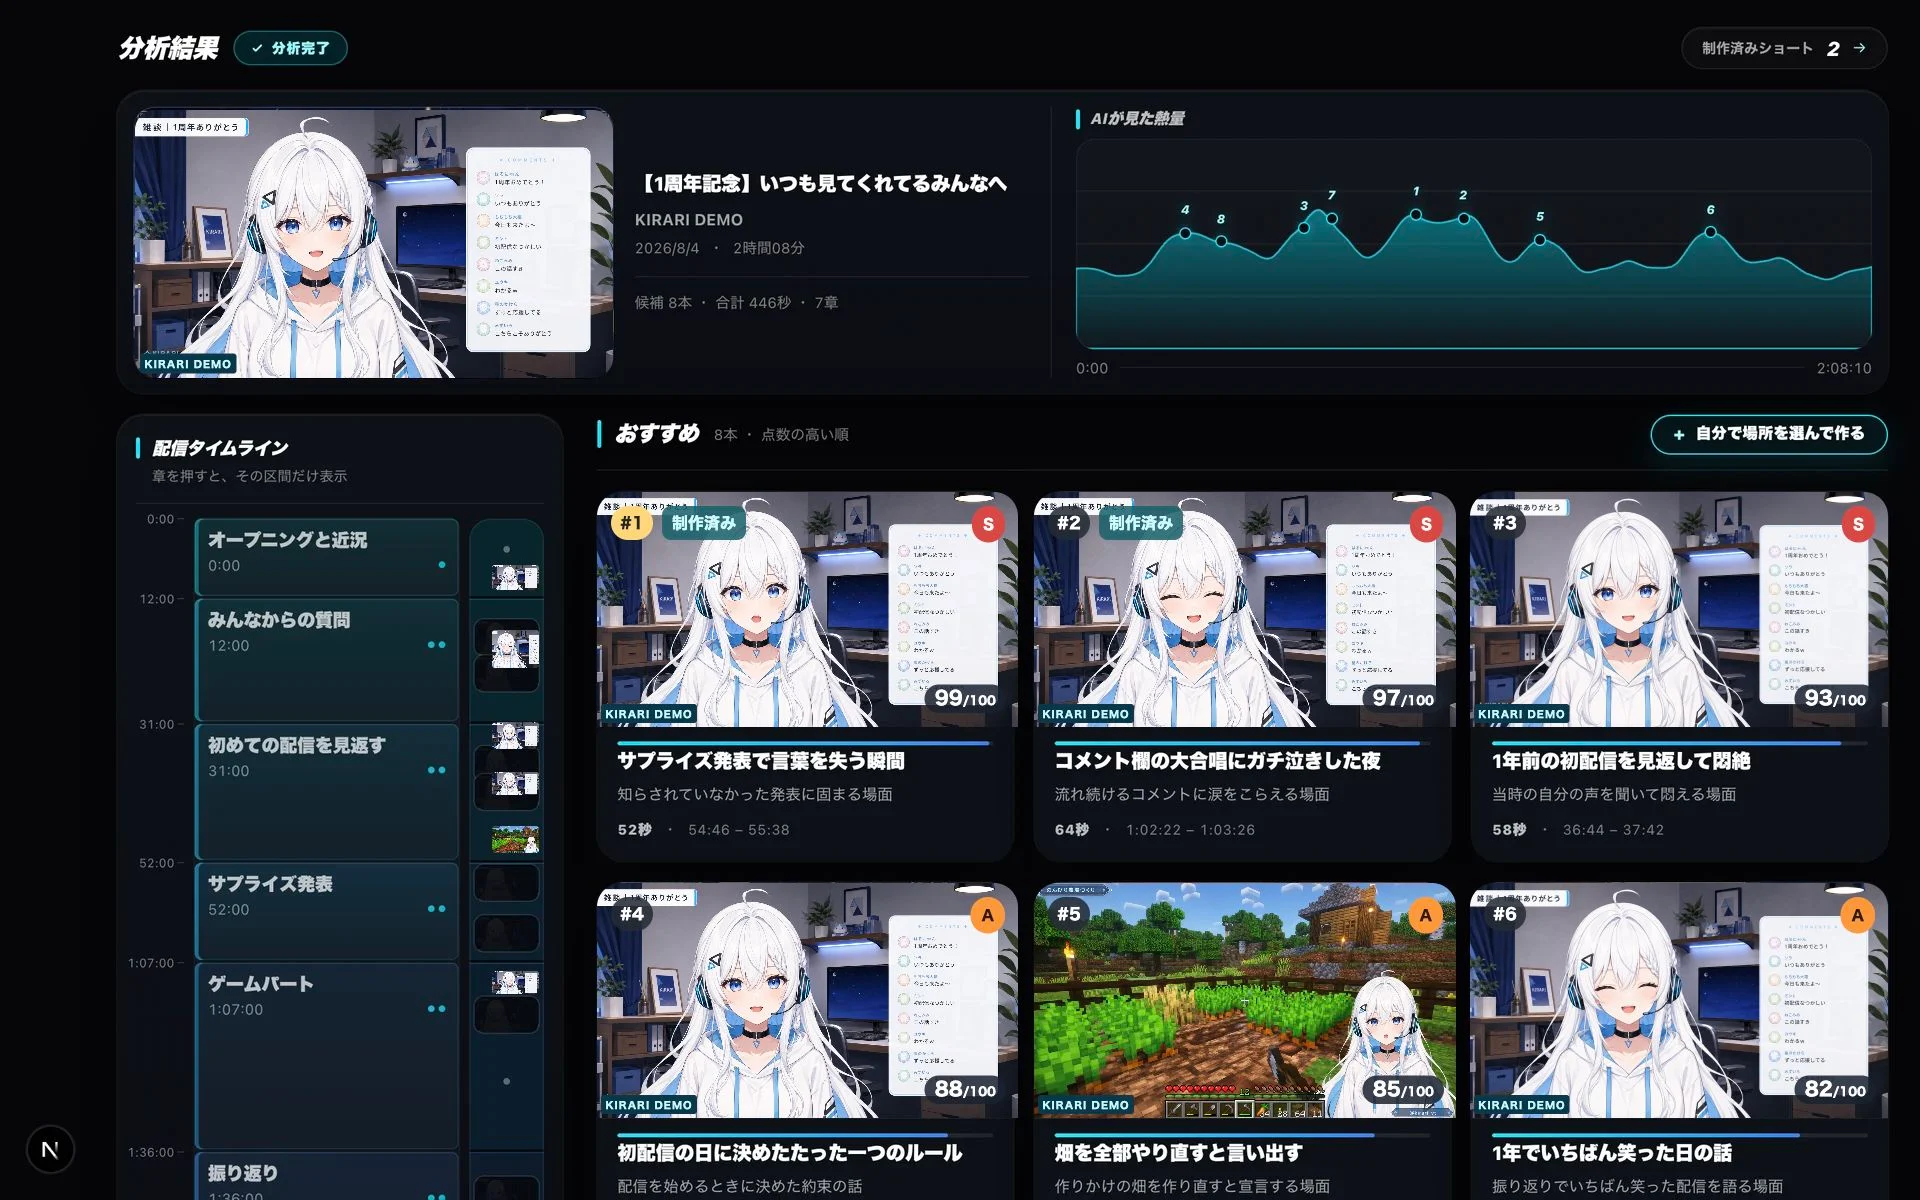This screenshot has height=1200, width=1920.
Task: Open card 1年前の初配信を見返して悶絶 thumbnail
Action: 1679,609
